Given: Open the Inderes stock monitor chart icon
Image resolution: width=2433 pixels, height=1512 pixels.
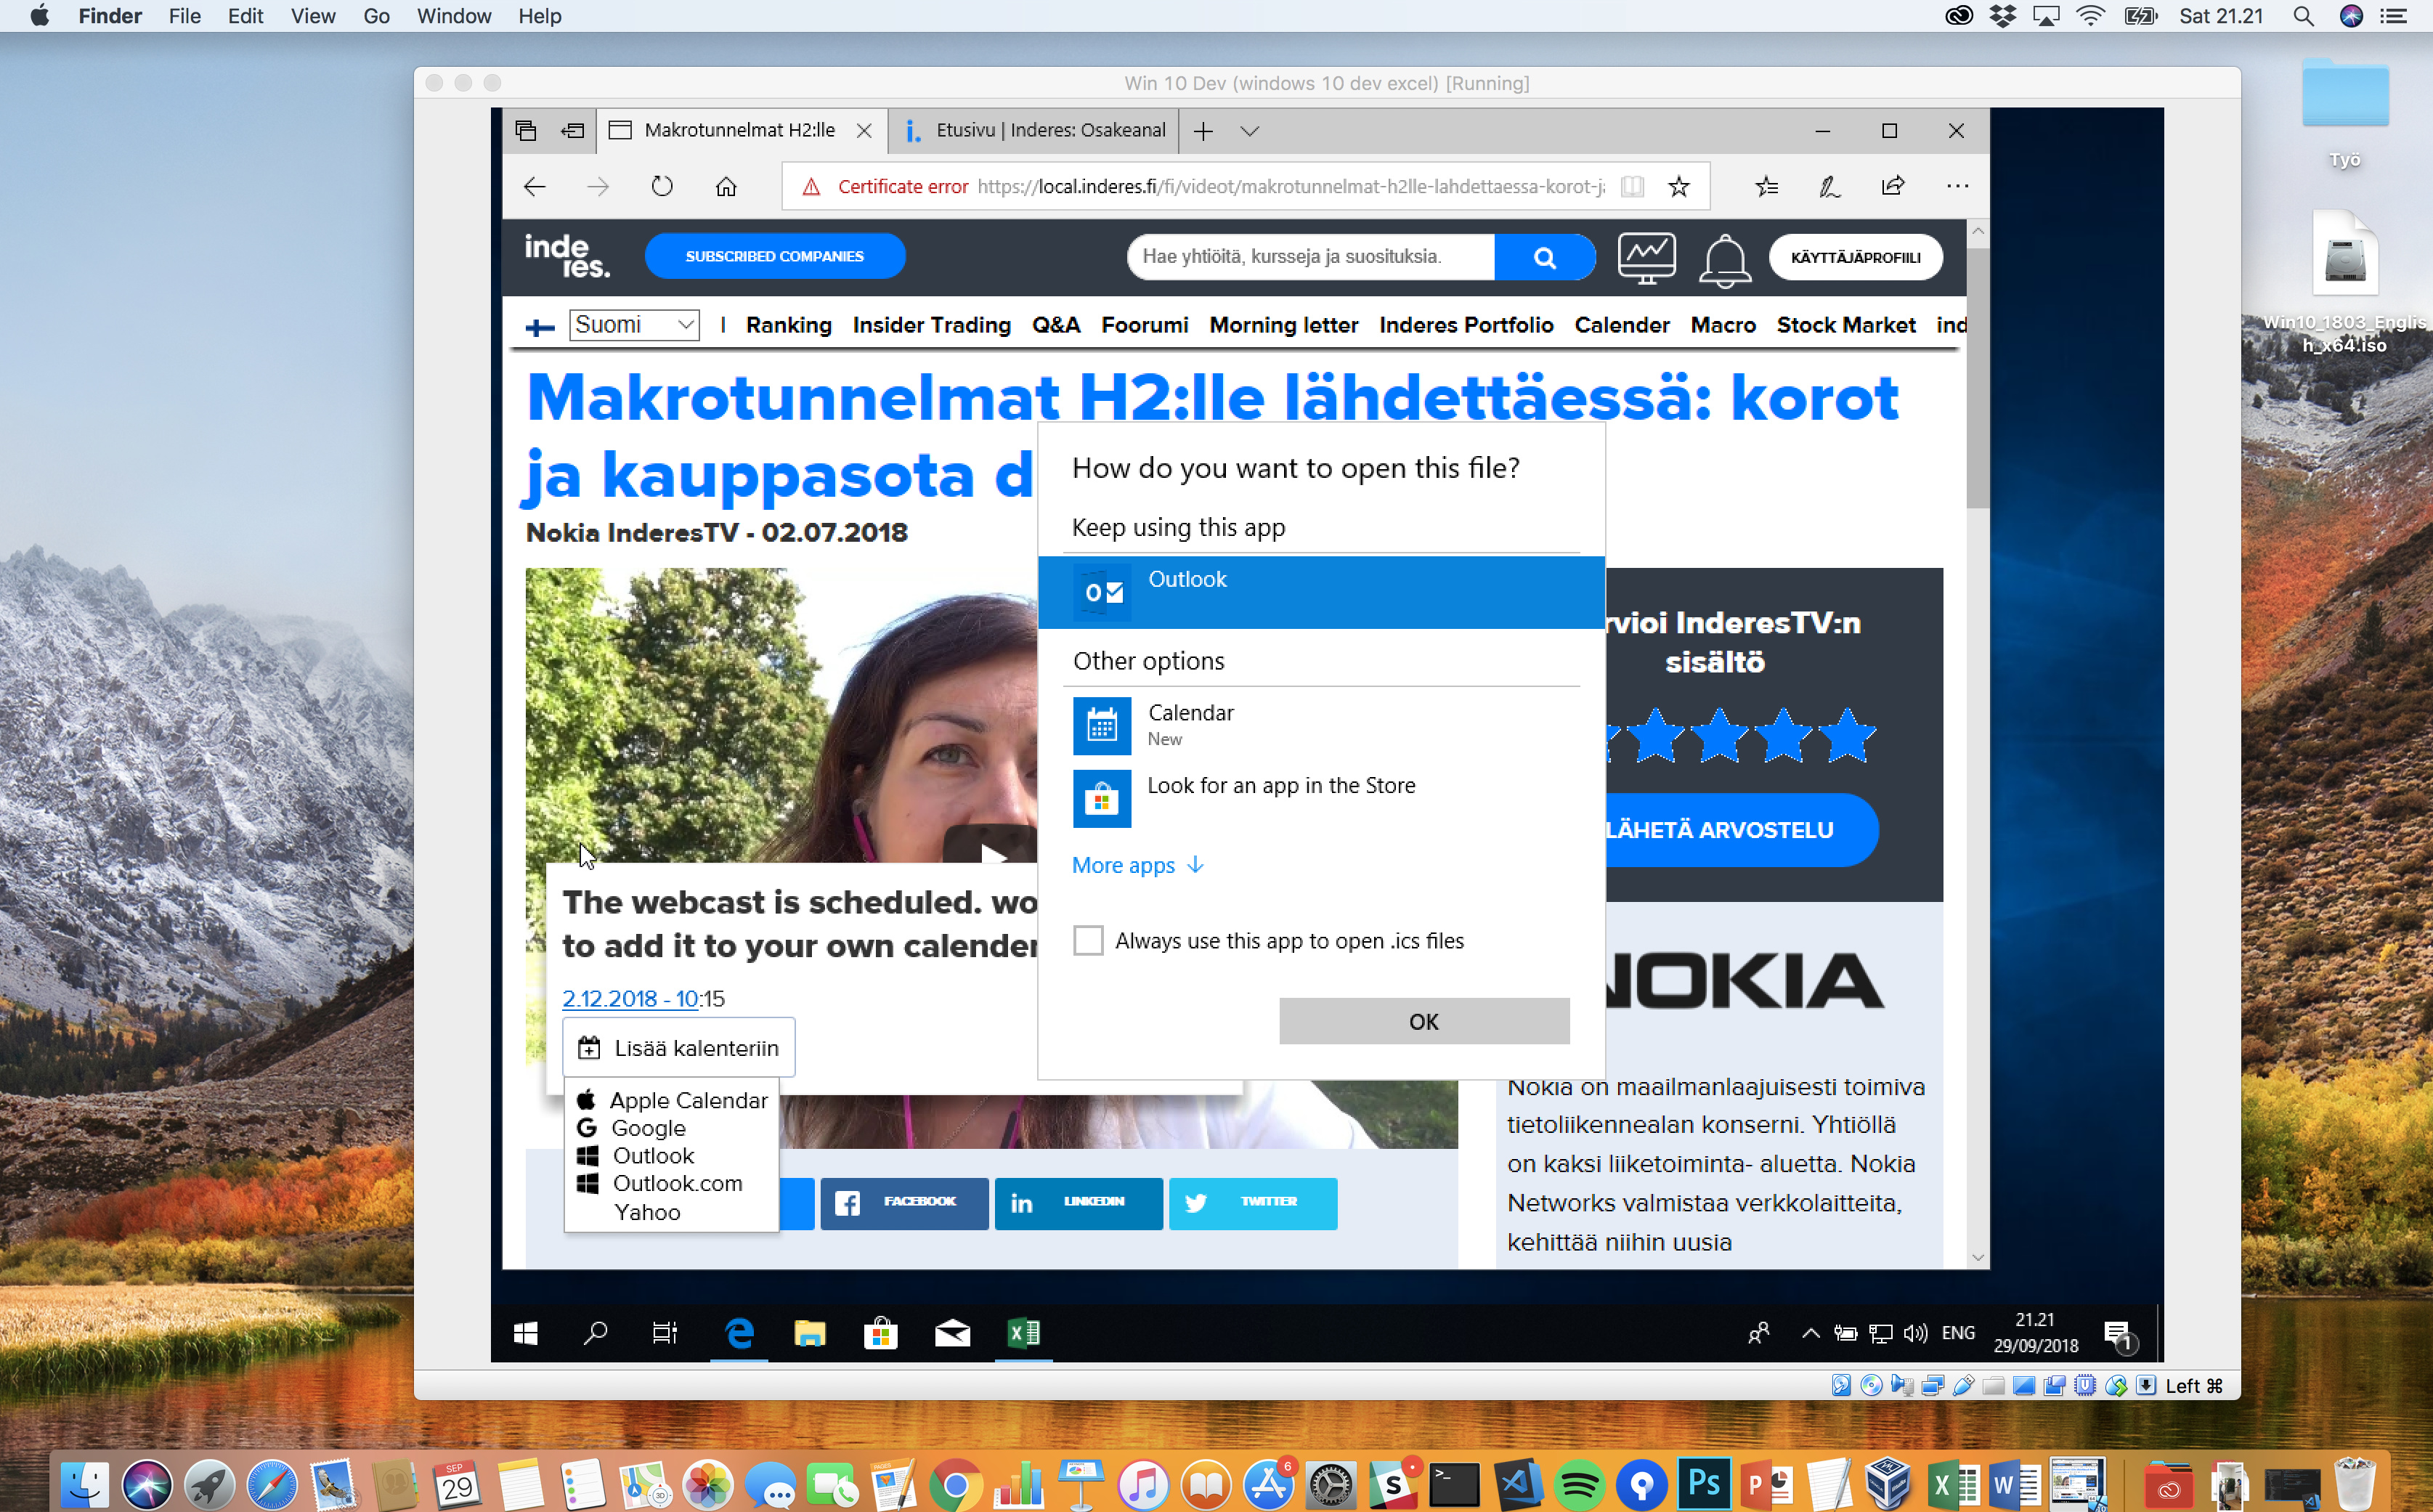Looking at the screenshot, I should [1646, 258].
